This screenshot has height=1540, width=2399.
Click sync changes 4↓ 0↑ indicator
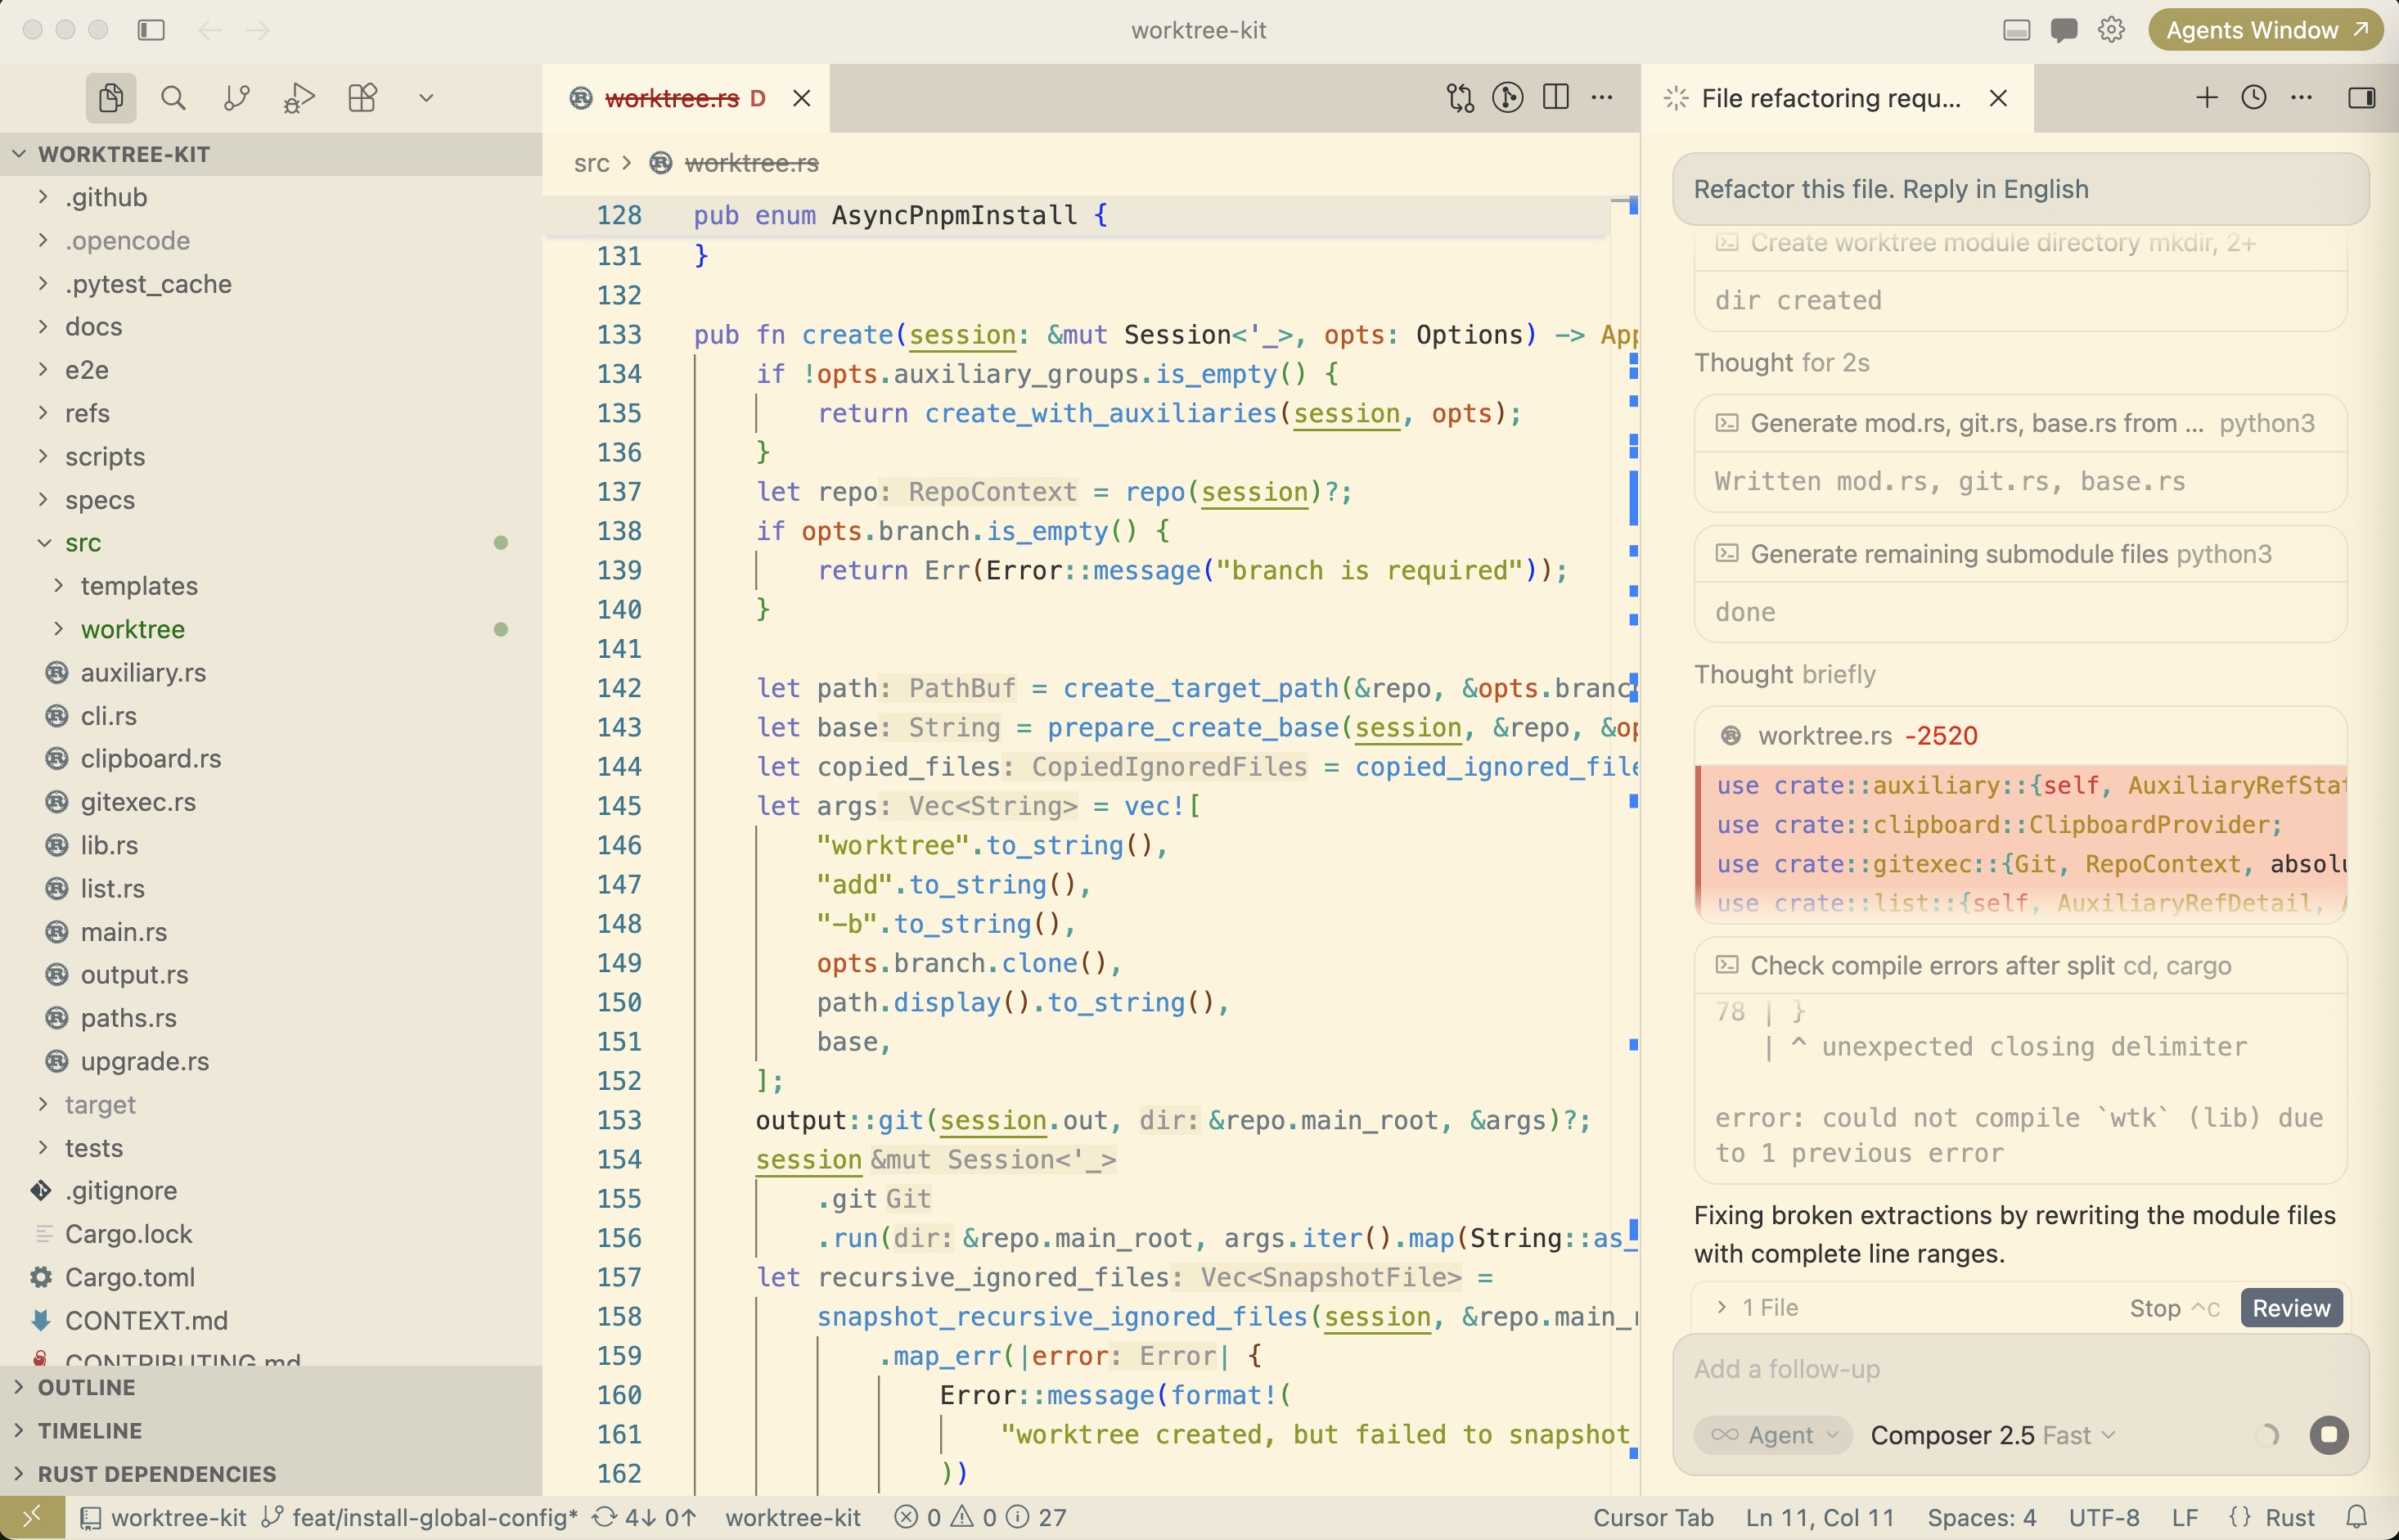[x=645, y=1518]
